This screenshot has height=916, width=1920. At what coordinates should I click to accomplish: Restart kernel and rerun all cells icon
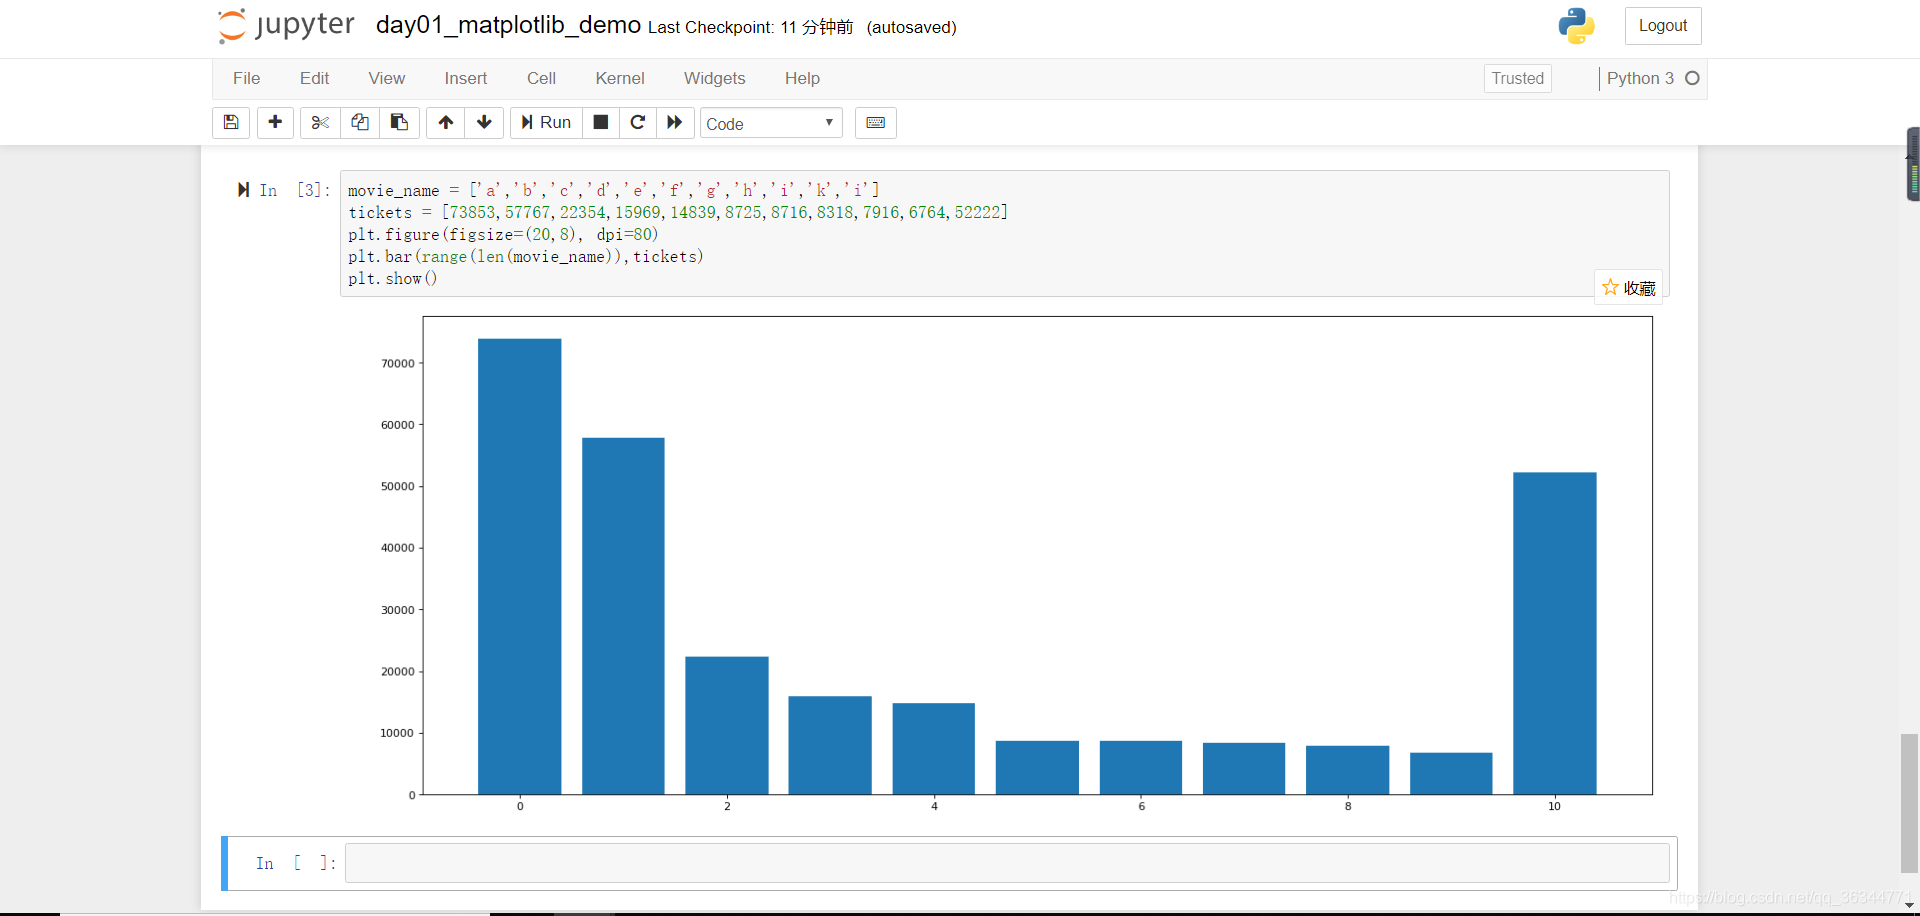point(675,122)
